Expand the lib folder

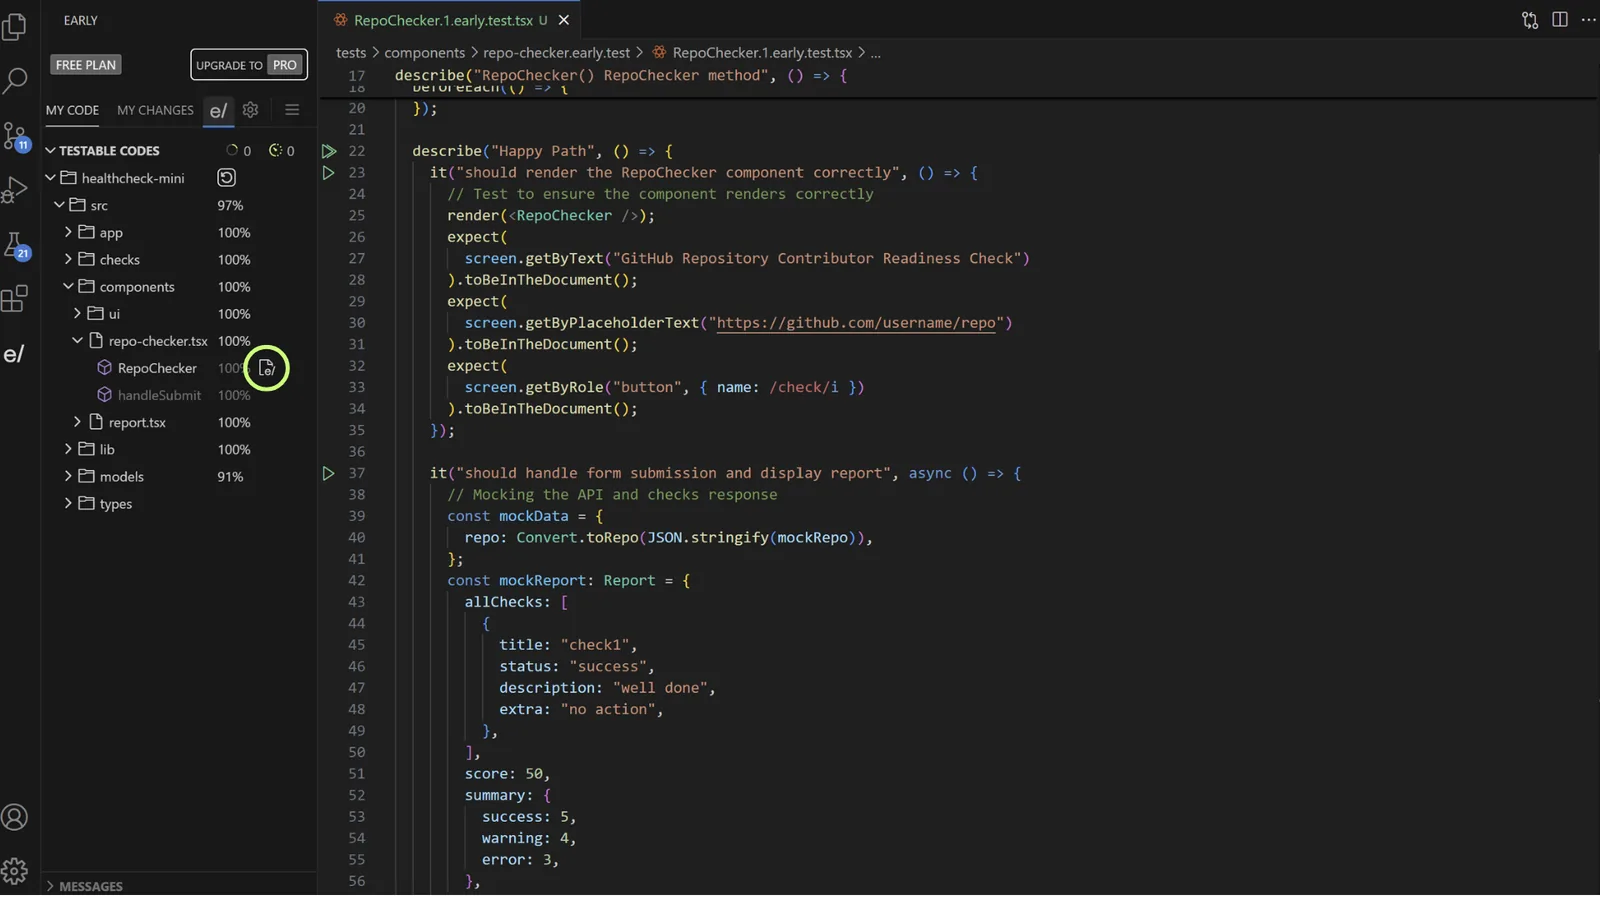[68, 449]
